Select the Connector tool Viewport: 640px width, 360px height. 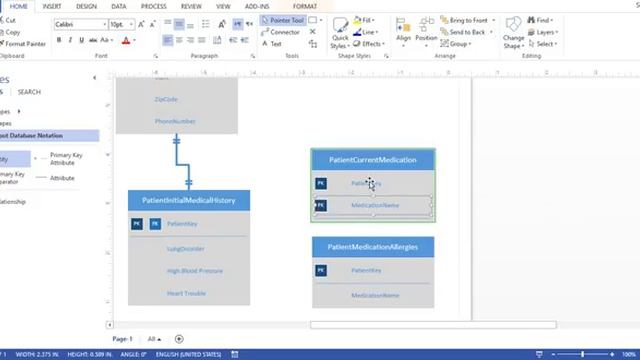280,32
